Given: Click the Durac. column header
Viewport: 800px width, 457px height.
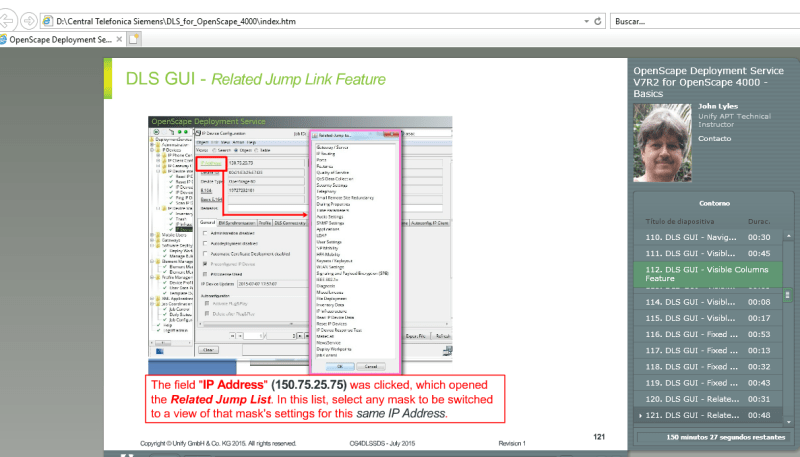Looking at the screenshot, I should 759,221.
